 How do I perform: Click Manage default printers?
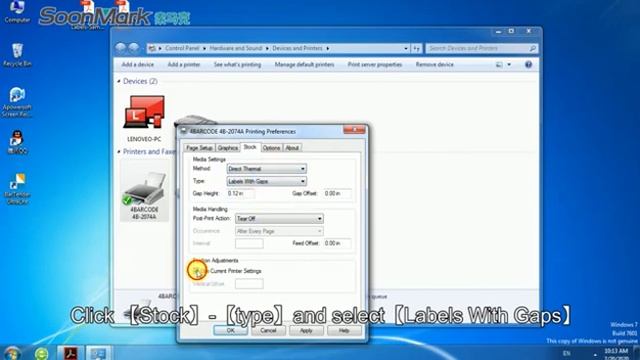click(x=304, y=64)
